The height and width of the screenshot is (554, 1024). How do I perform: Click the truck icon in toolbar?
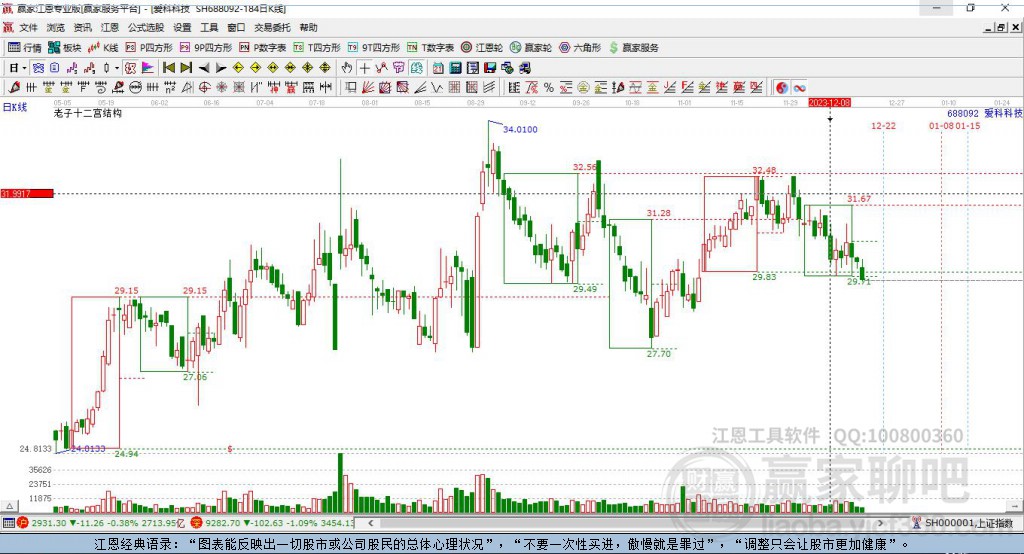click(x=524, y=68)
